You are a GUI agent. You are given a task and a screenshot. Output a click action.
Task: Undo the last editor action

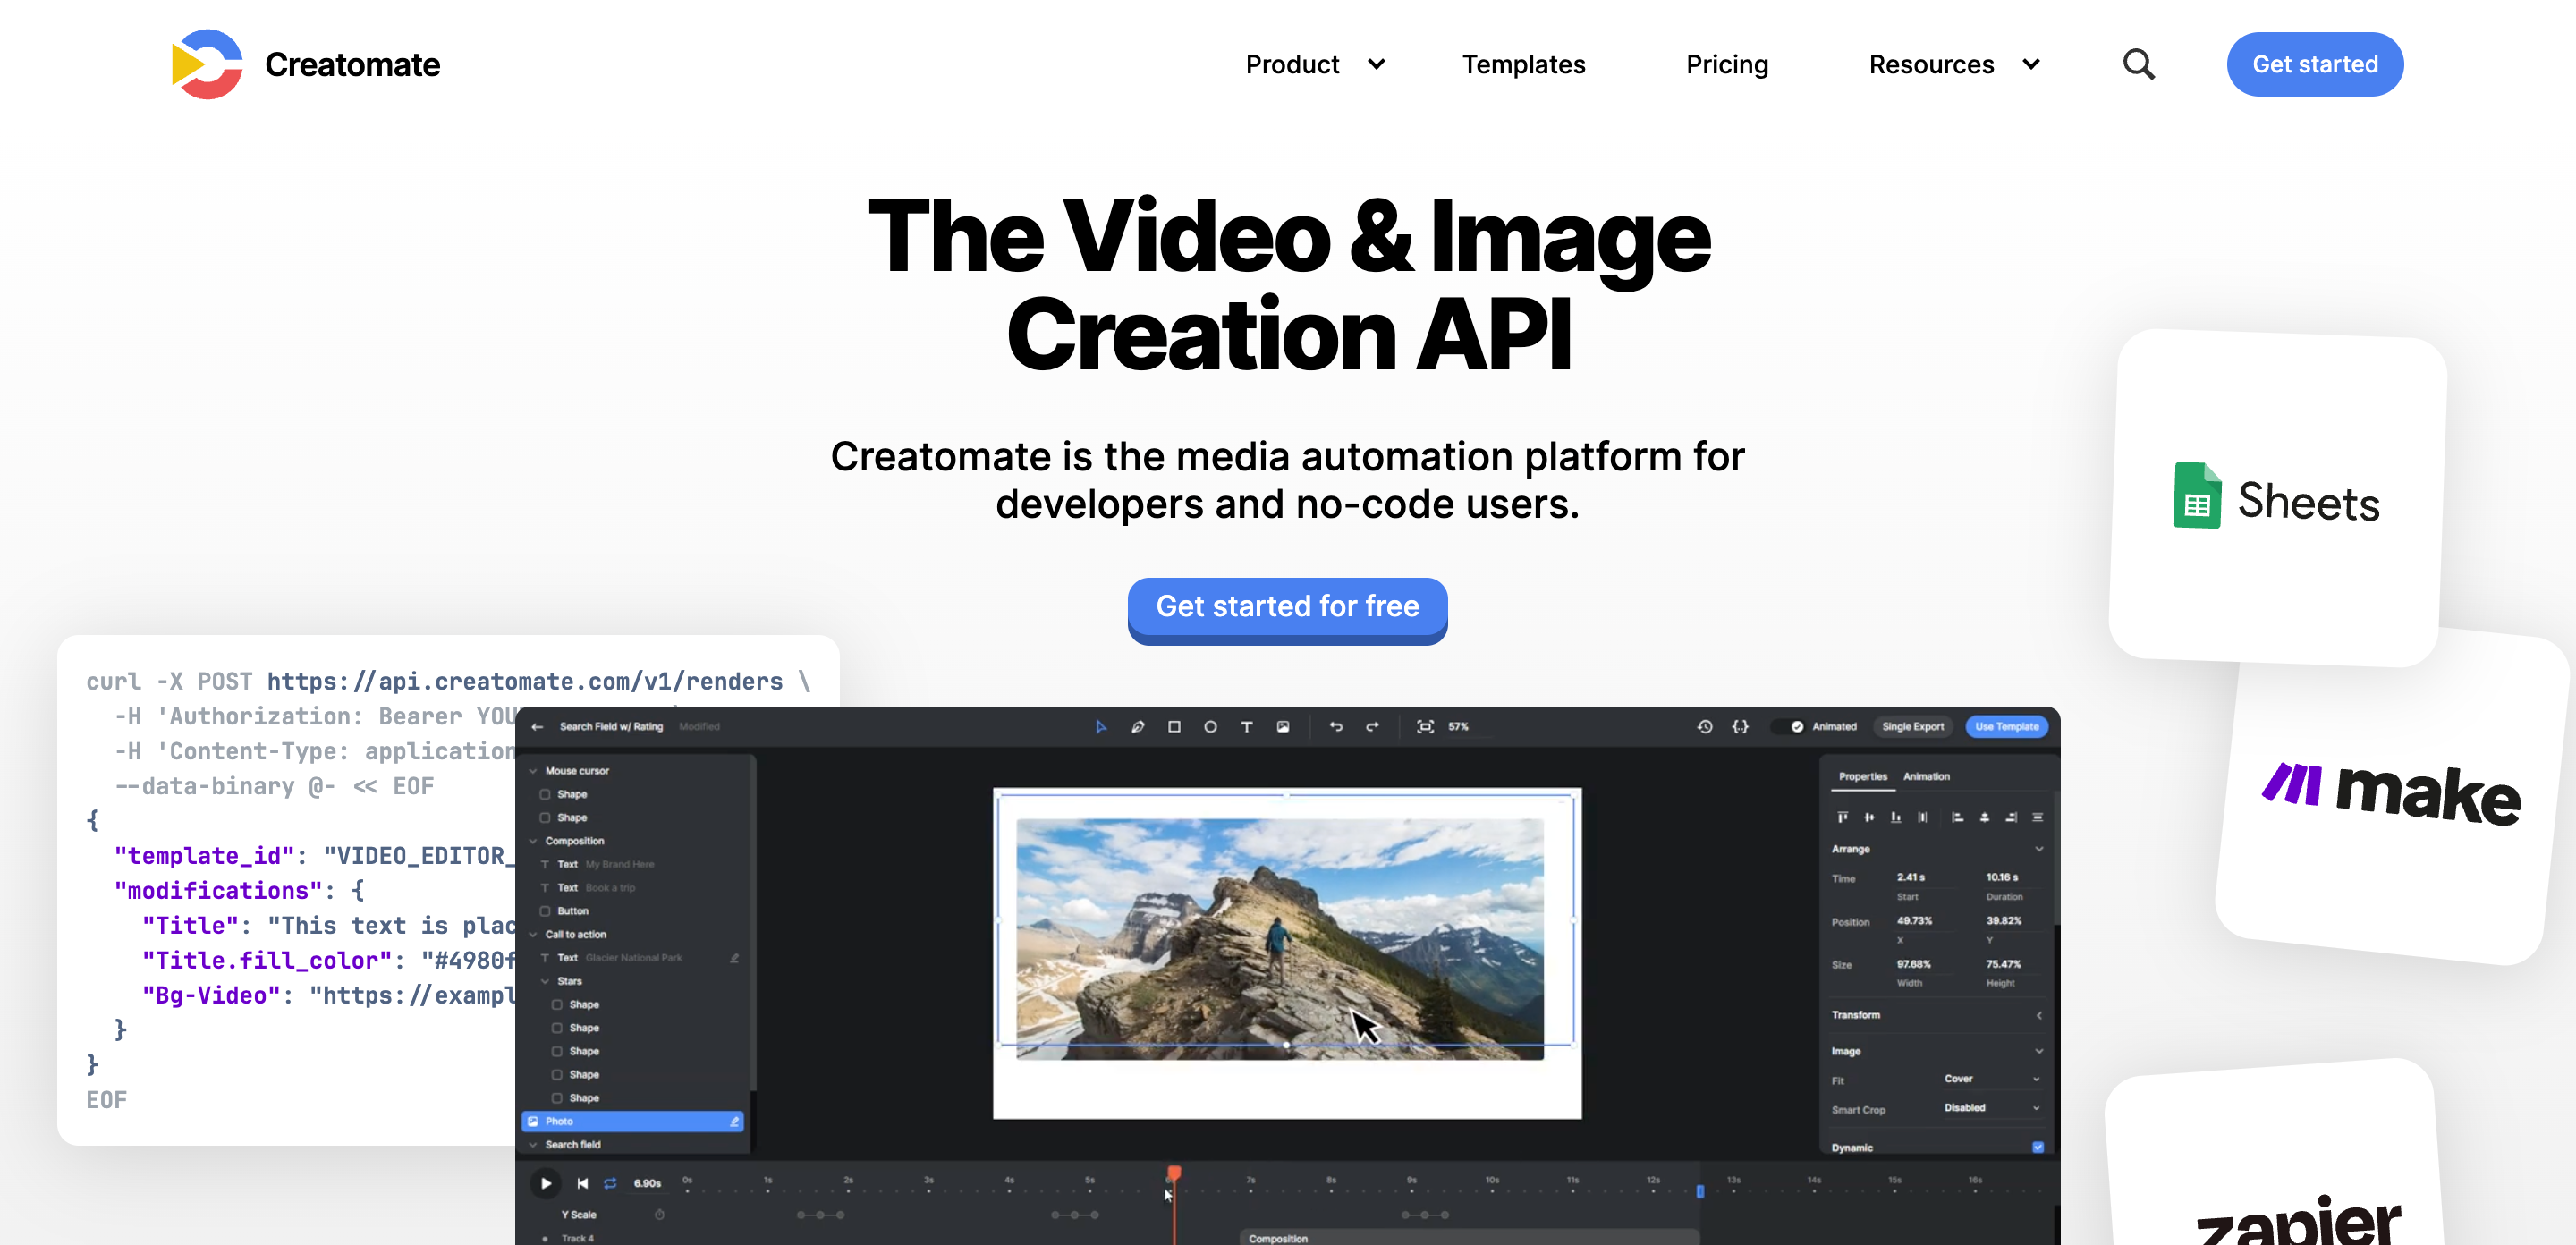point(1336,727)
